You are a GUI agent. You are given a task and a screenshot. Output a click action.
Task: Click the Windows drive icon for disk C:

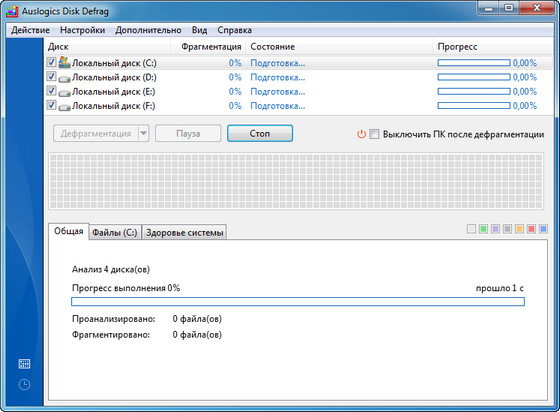pos(64,62)
